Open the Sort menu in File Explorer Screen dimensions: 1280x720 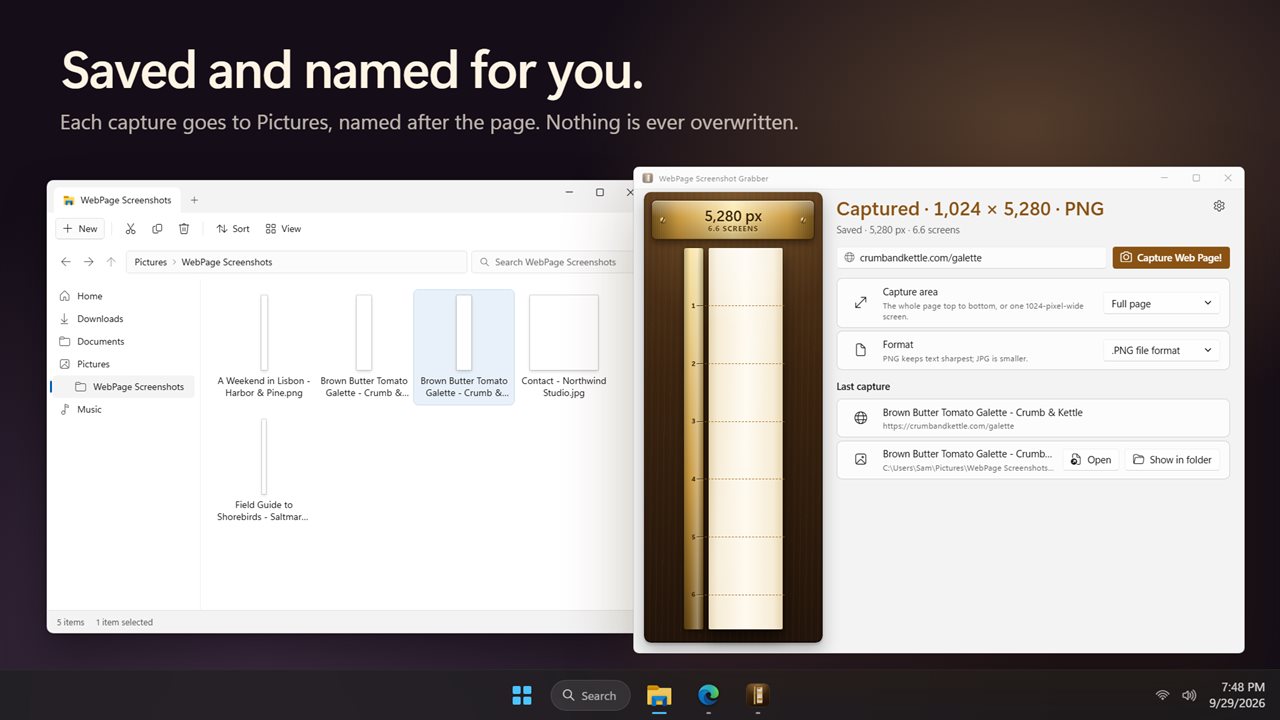[233, 229]
